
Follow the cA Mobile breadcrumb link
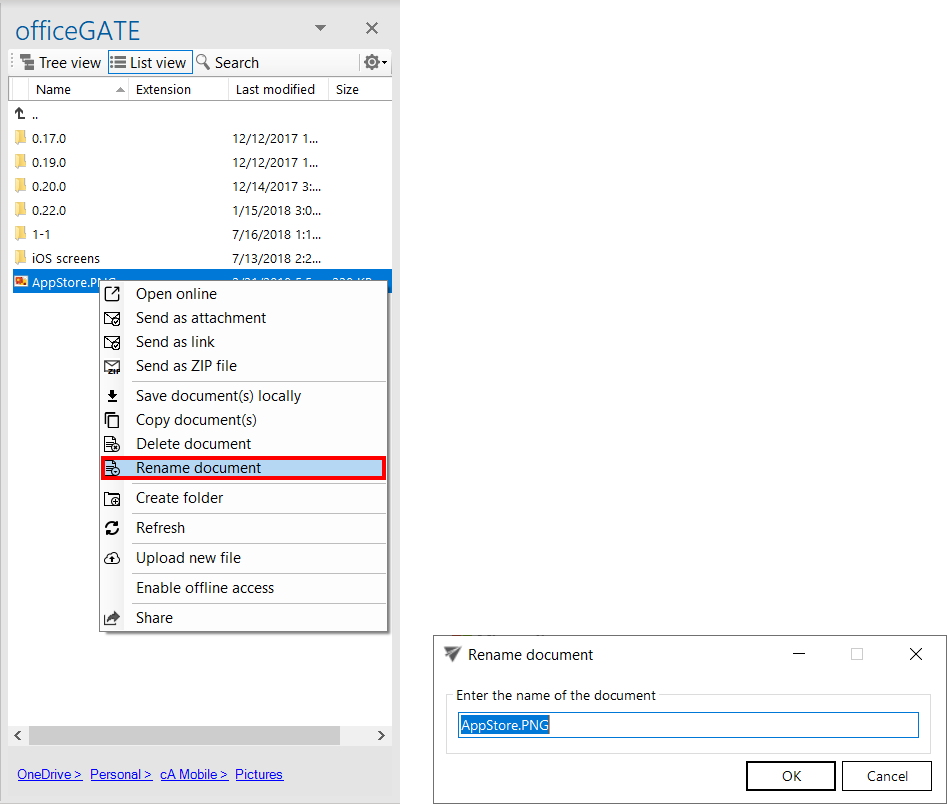click(x=193, y=774)
